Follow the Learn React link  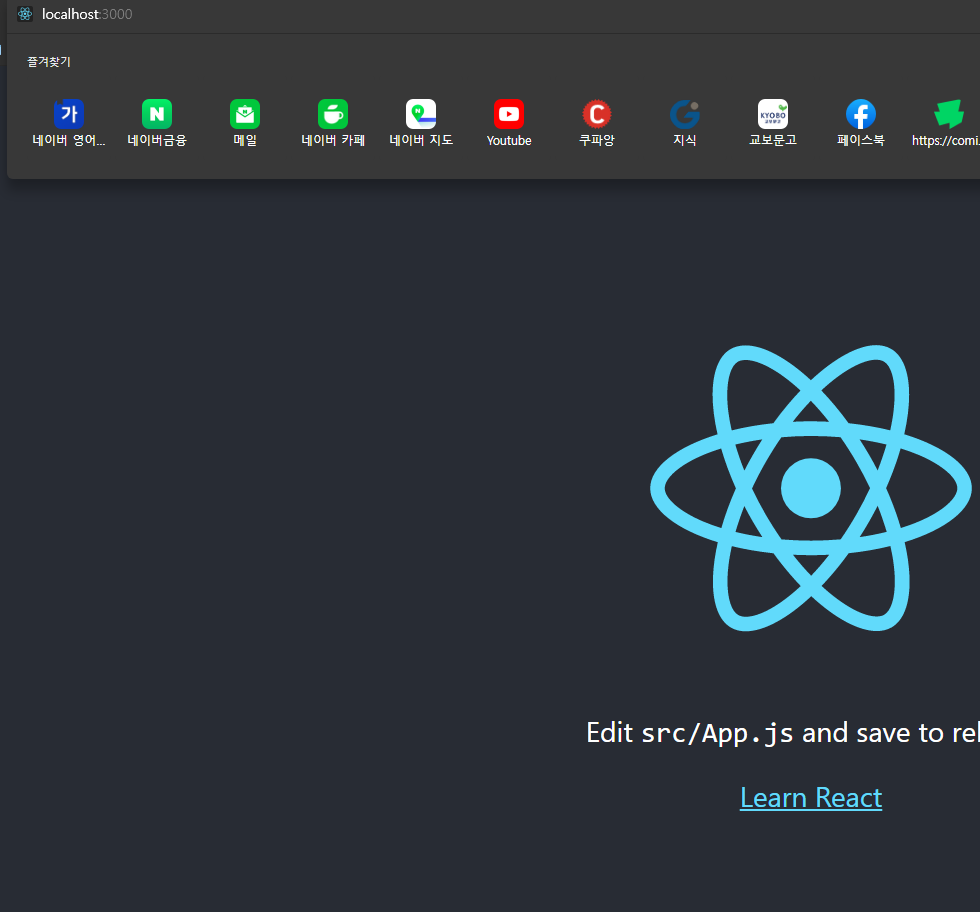tap(811, 798)
